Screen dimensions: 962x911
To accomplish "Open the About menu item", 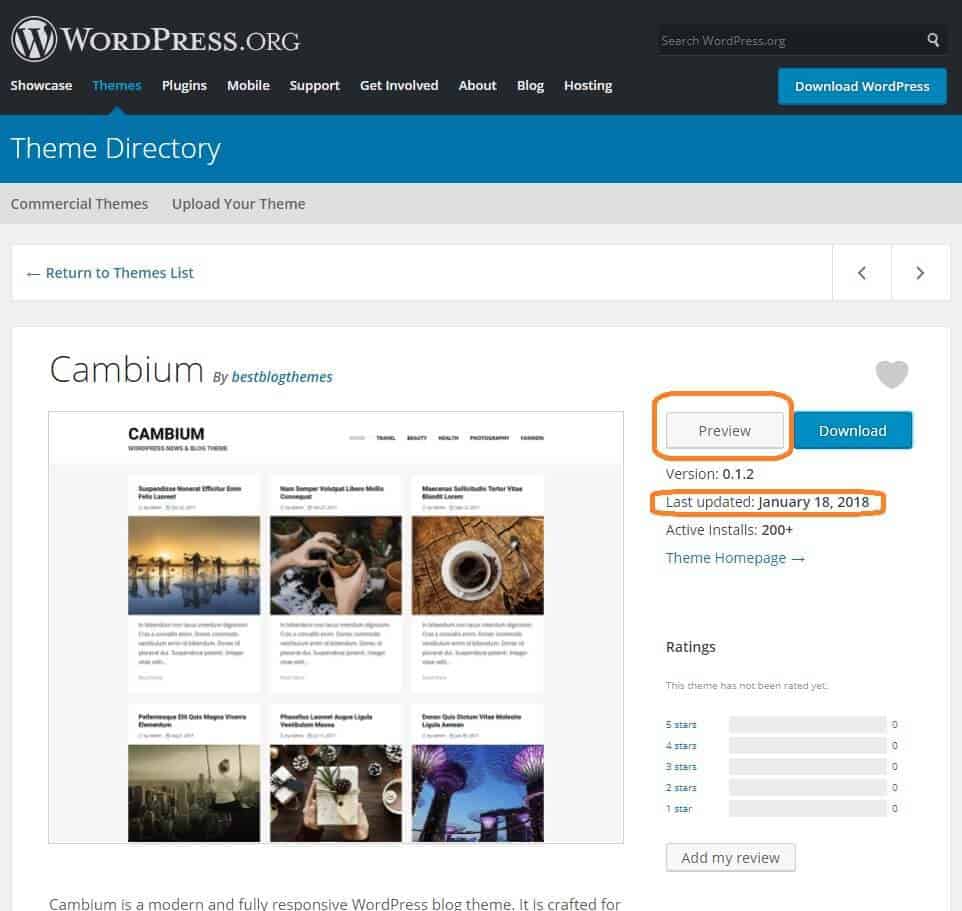I will point(477,86).
